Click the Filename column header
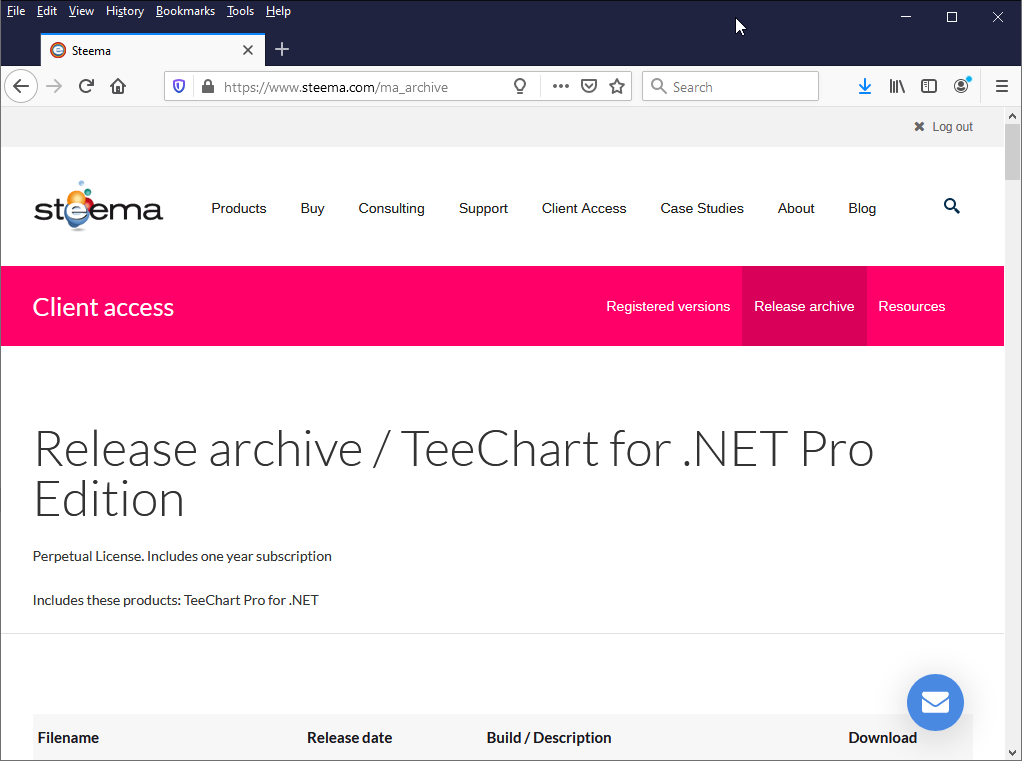Screen dimensions: 1022x761 point(68,738)
